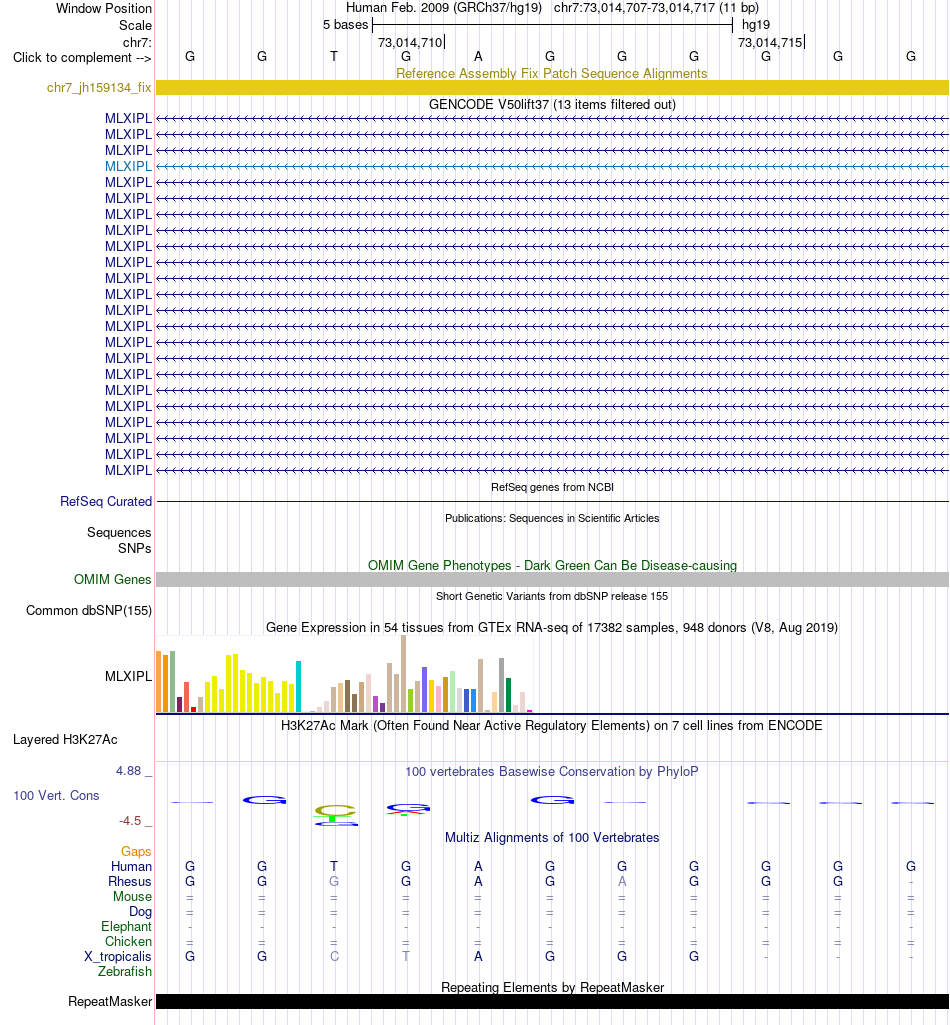This screenshot has width=950, height=1025.
Task: Click the RepeatMasker track label
Action: 110,1001
